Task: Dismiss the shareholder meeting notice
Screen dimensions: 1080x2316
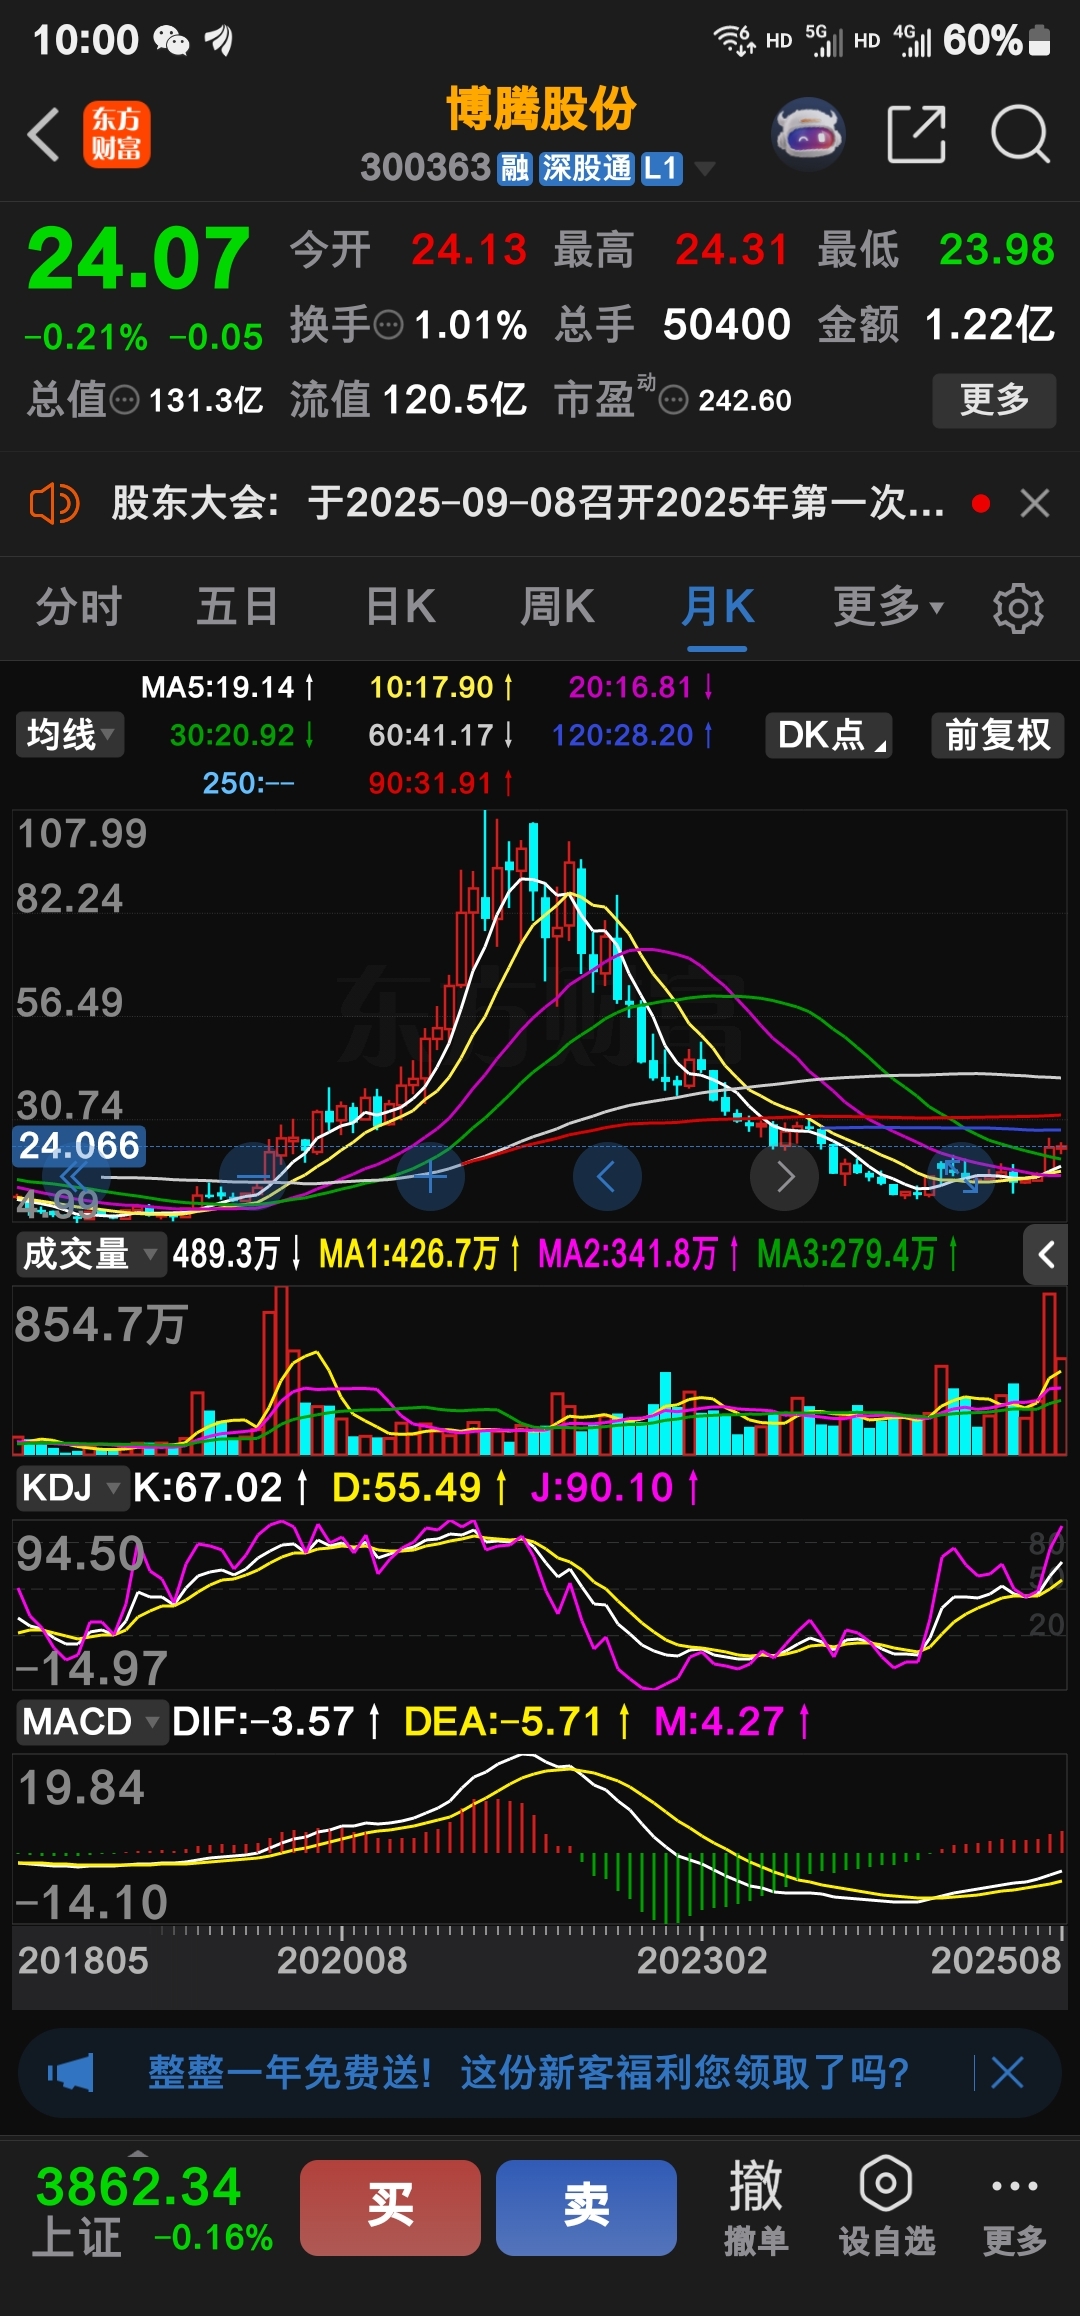Action: 1035,503
